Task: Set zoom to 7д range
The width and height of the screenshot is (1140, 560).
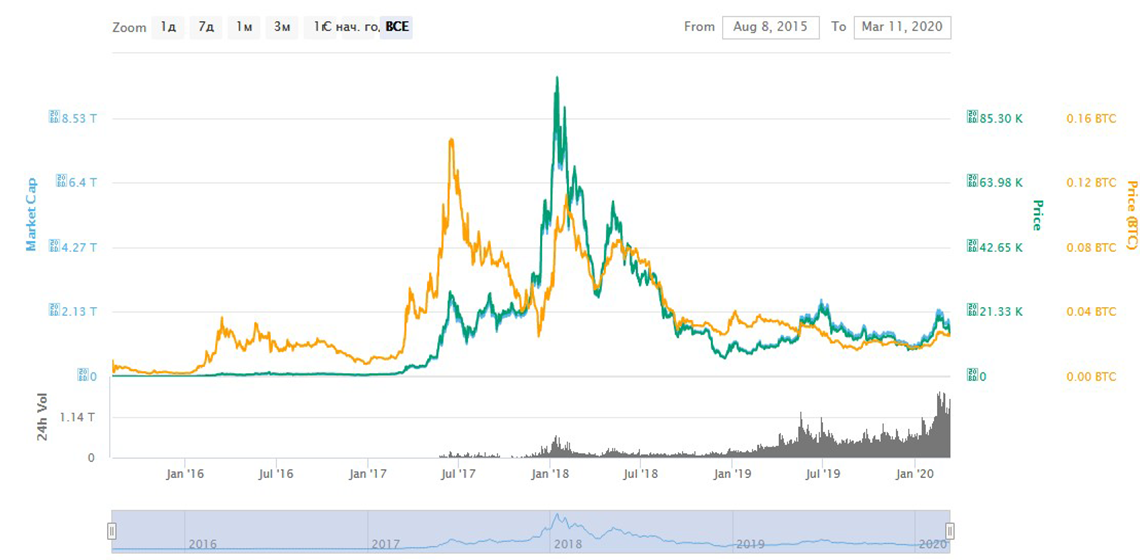Action: (x=206, y=27)
